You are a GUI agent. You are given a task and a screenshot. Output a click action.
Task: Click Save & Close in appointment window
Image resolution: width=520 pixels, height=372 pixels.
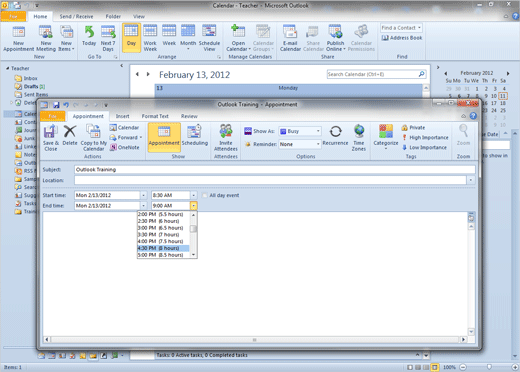(x=50, y=137)
